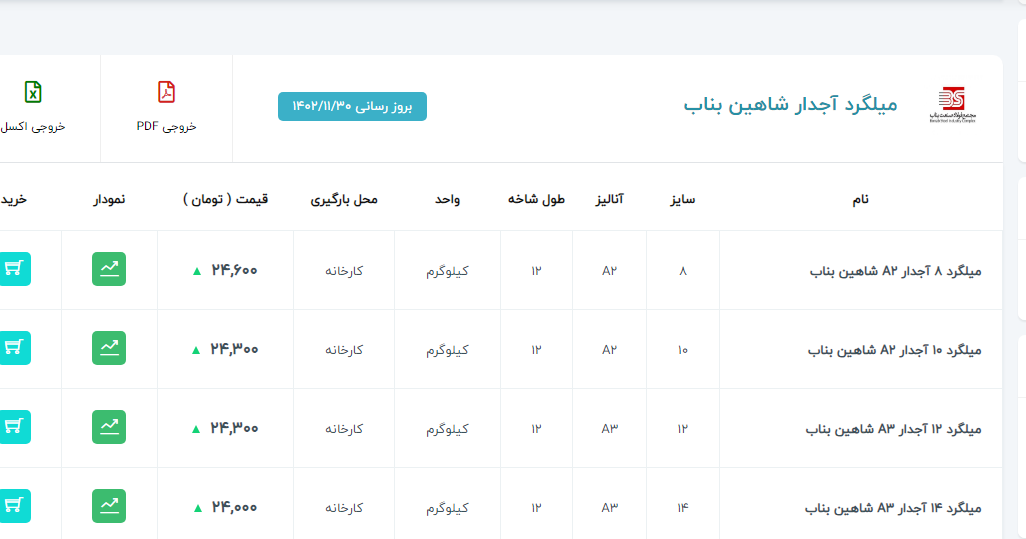Export table via PDF file icon
1026x539 pixels.
[166, 93]
